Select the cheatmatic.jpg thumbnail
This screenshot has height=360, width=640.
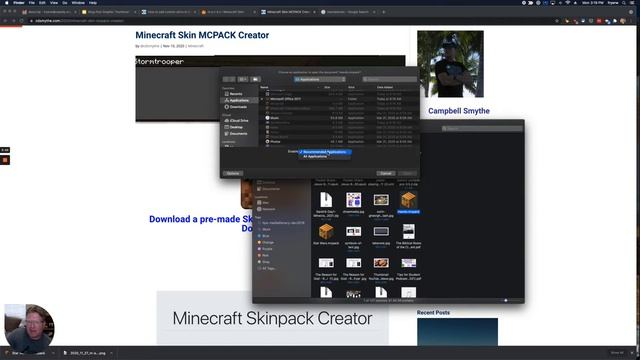[x=353, y=200]
